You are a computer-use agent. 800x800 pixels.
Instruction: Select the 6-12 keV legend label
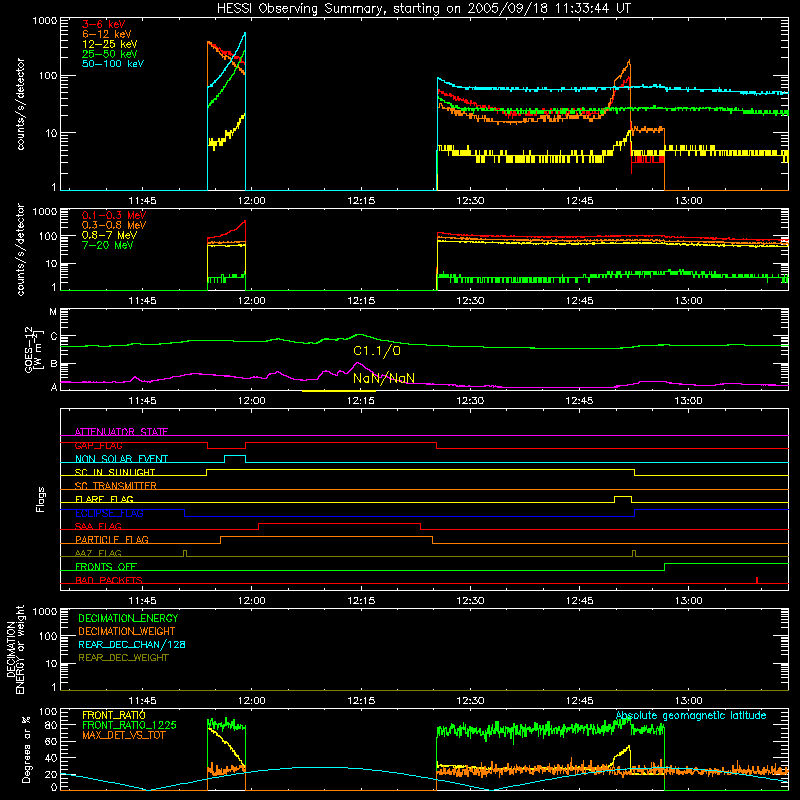pos(106,34)
